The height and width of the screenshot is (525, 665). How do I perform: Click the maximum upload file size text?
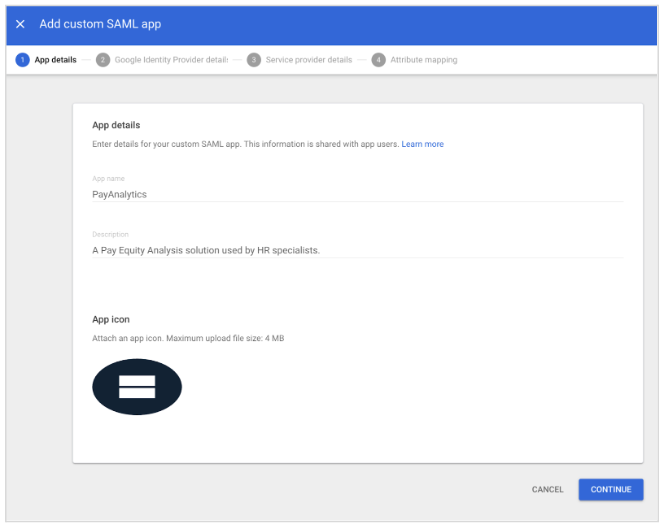[188, 339]
